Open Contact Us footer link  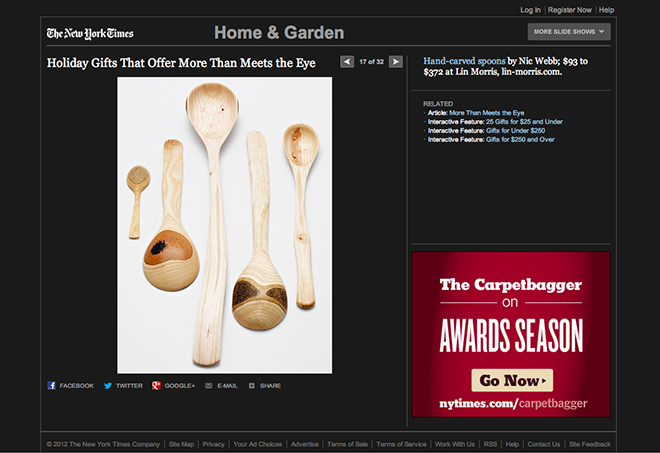click(544, 444)
